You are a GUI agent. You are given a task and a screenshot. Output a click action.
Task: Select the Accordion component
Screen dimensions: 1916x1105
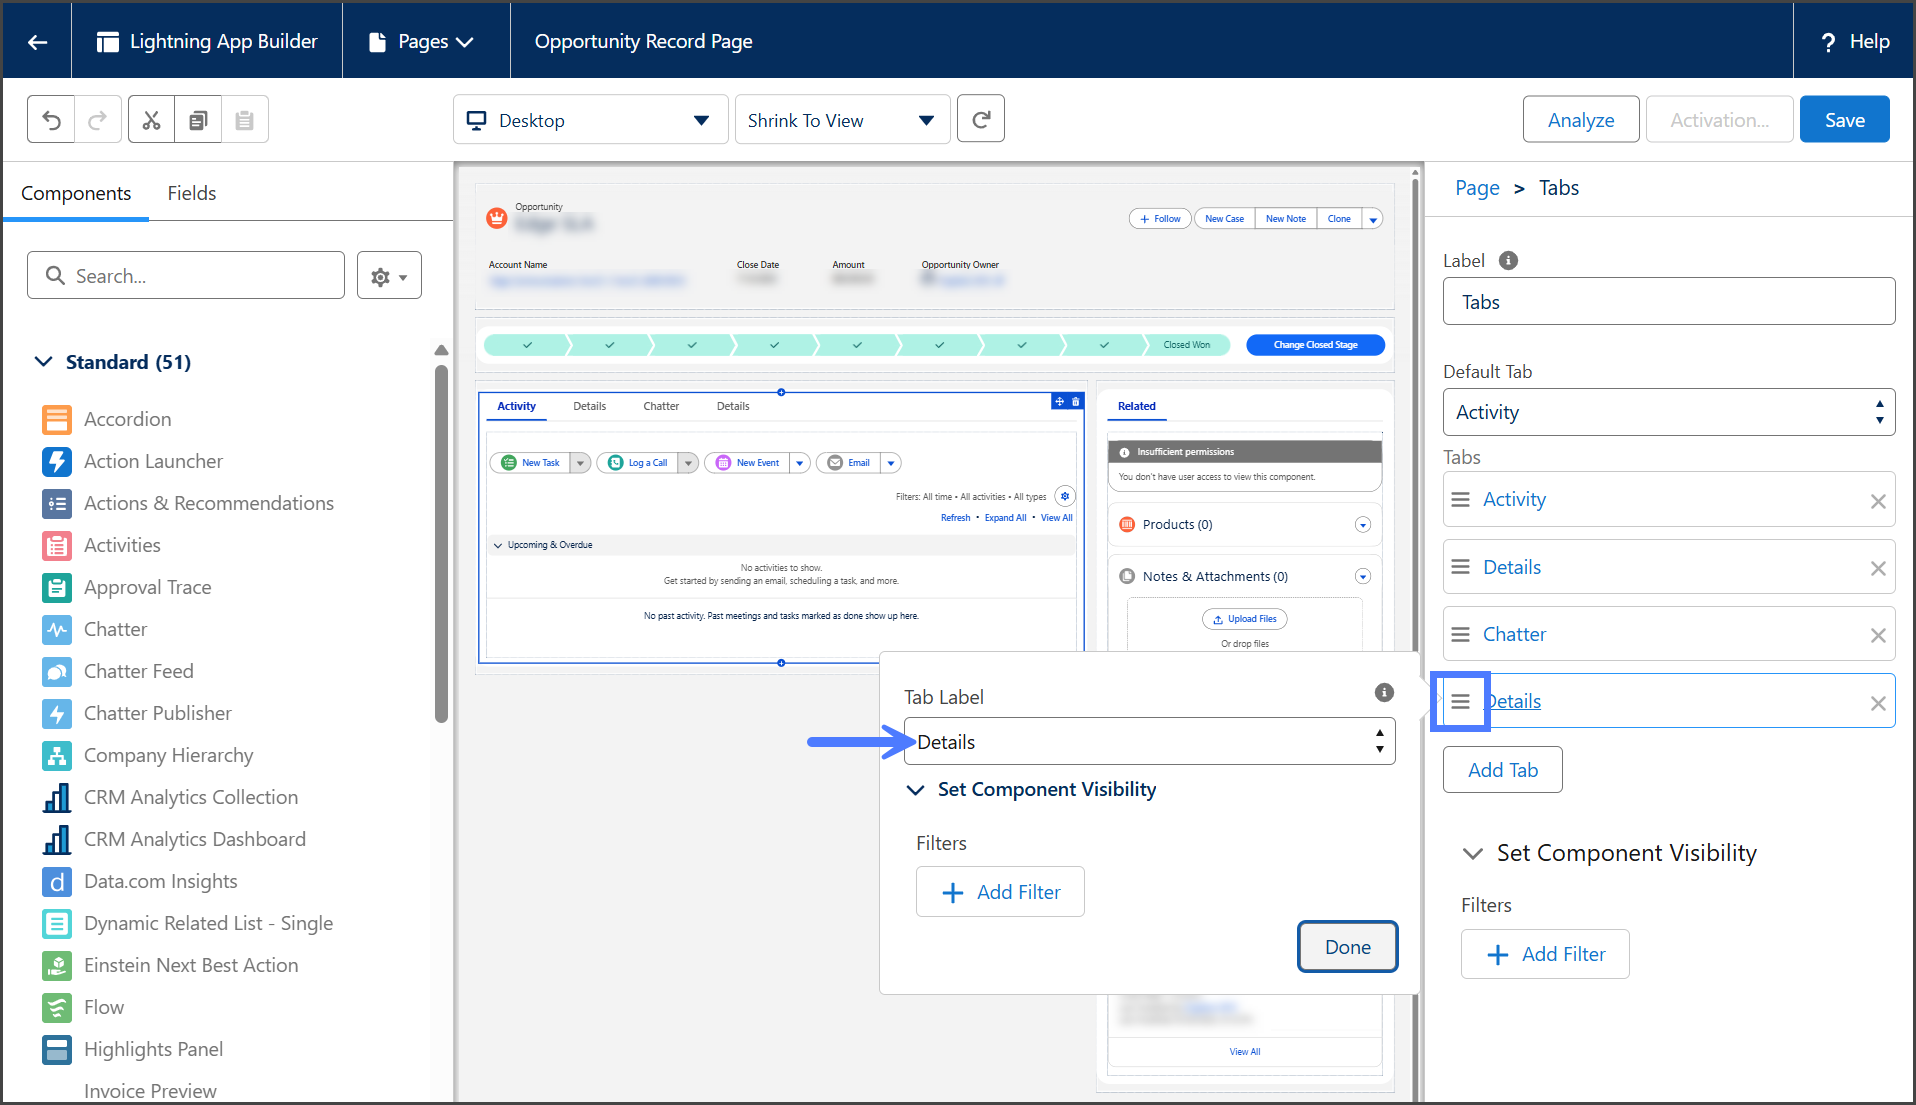click(x=127, y=419)
